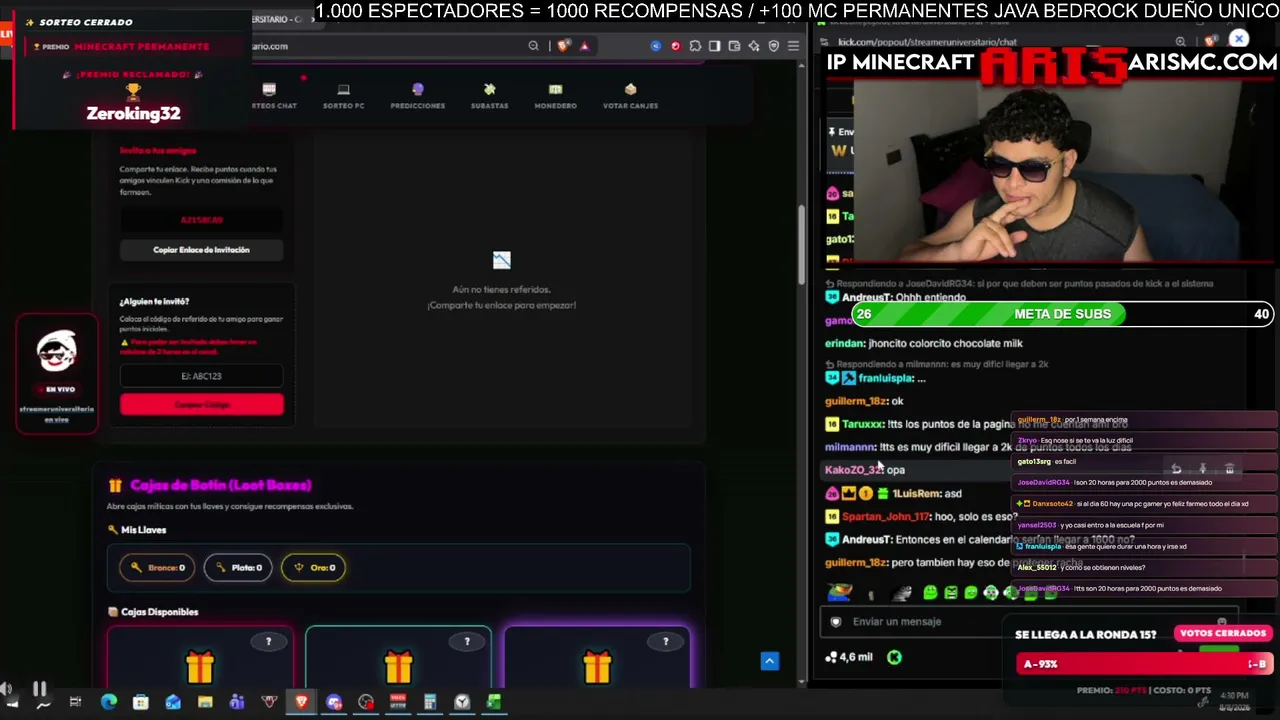Open Calculator from the taskbar
This screenshot has width=1280, height=720.
pyautogui.click(x=430, y=703)
